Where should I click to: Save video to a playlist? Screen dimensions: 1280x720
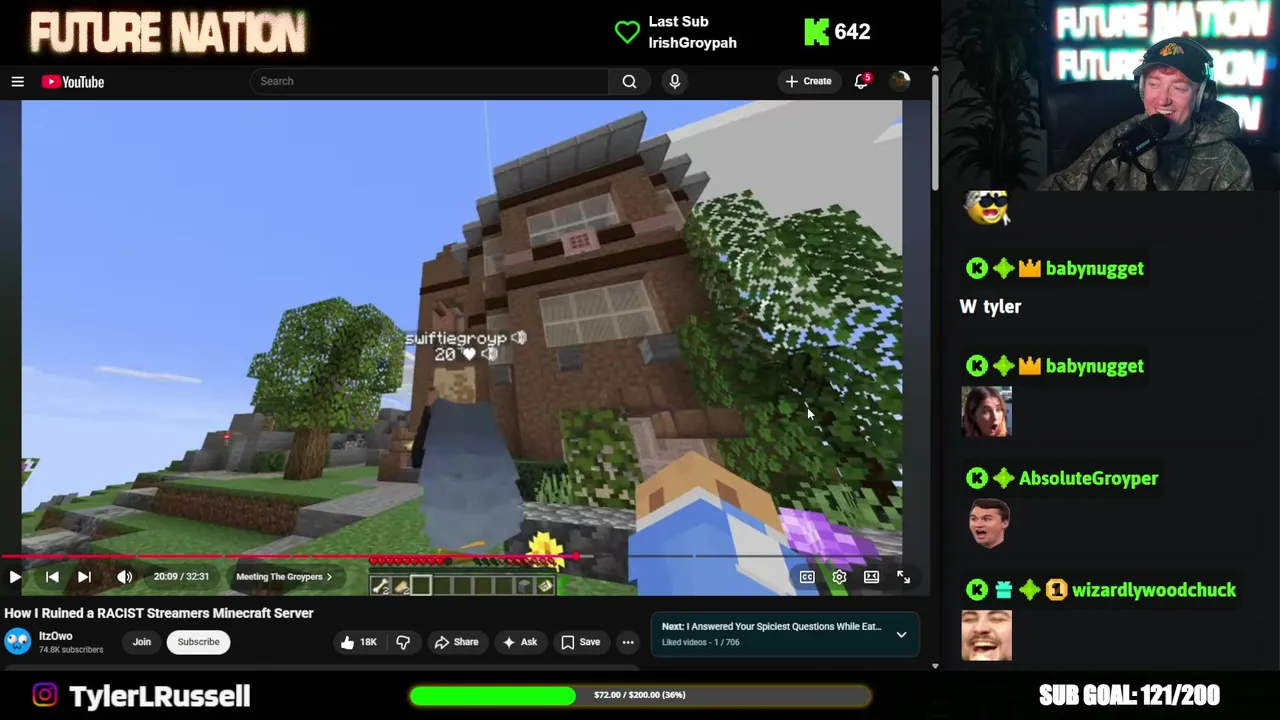click(580, 642)
